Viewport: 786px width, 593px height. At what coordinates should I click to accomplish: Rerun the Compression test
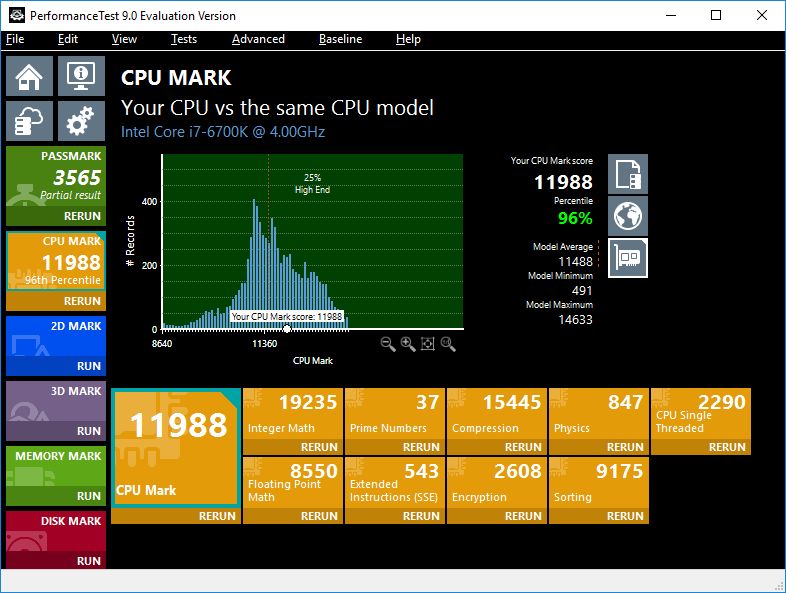(497, 447)
